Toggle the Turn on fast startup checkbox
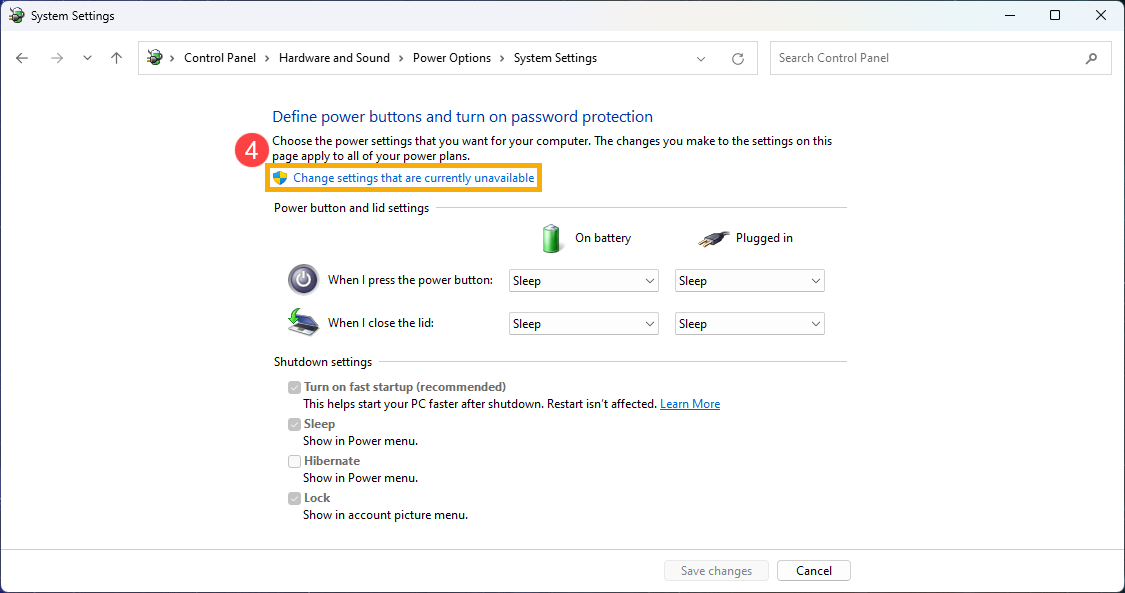The image size is (1125, 593). coord(294,387)
